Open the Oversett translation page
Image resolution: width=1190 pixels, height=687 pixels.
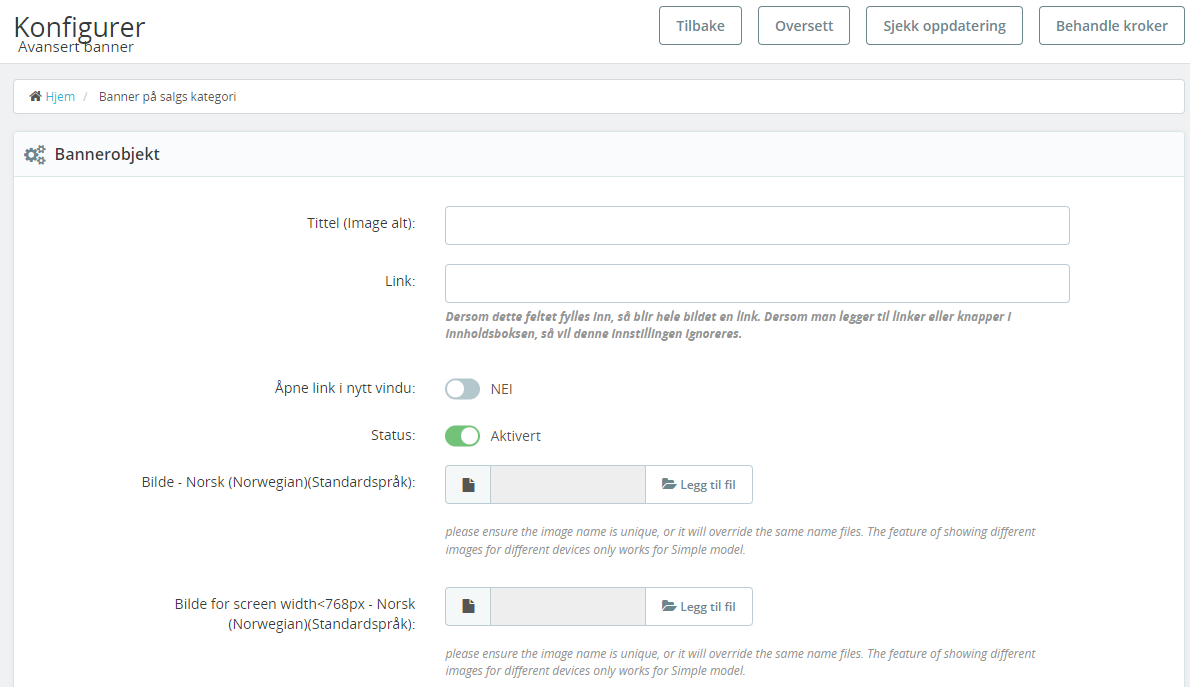pyautogui.click(x=804, y=26)
